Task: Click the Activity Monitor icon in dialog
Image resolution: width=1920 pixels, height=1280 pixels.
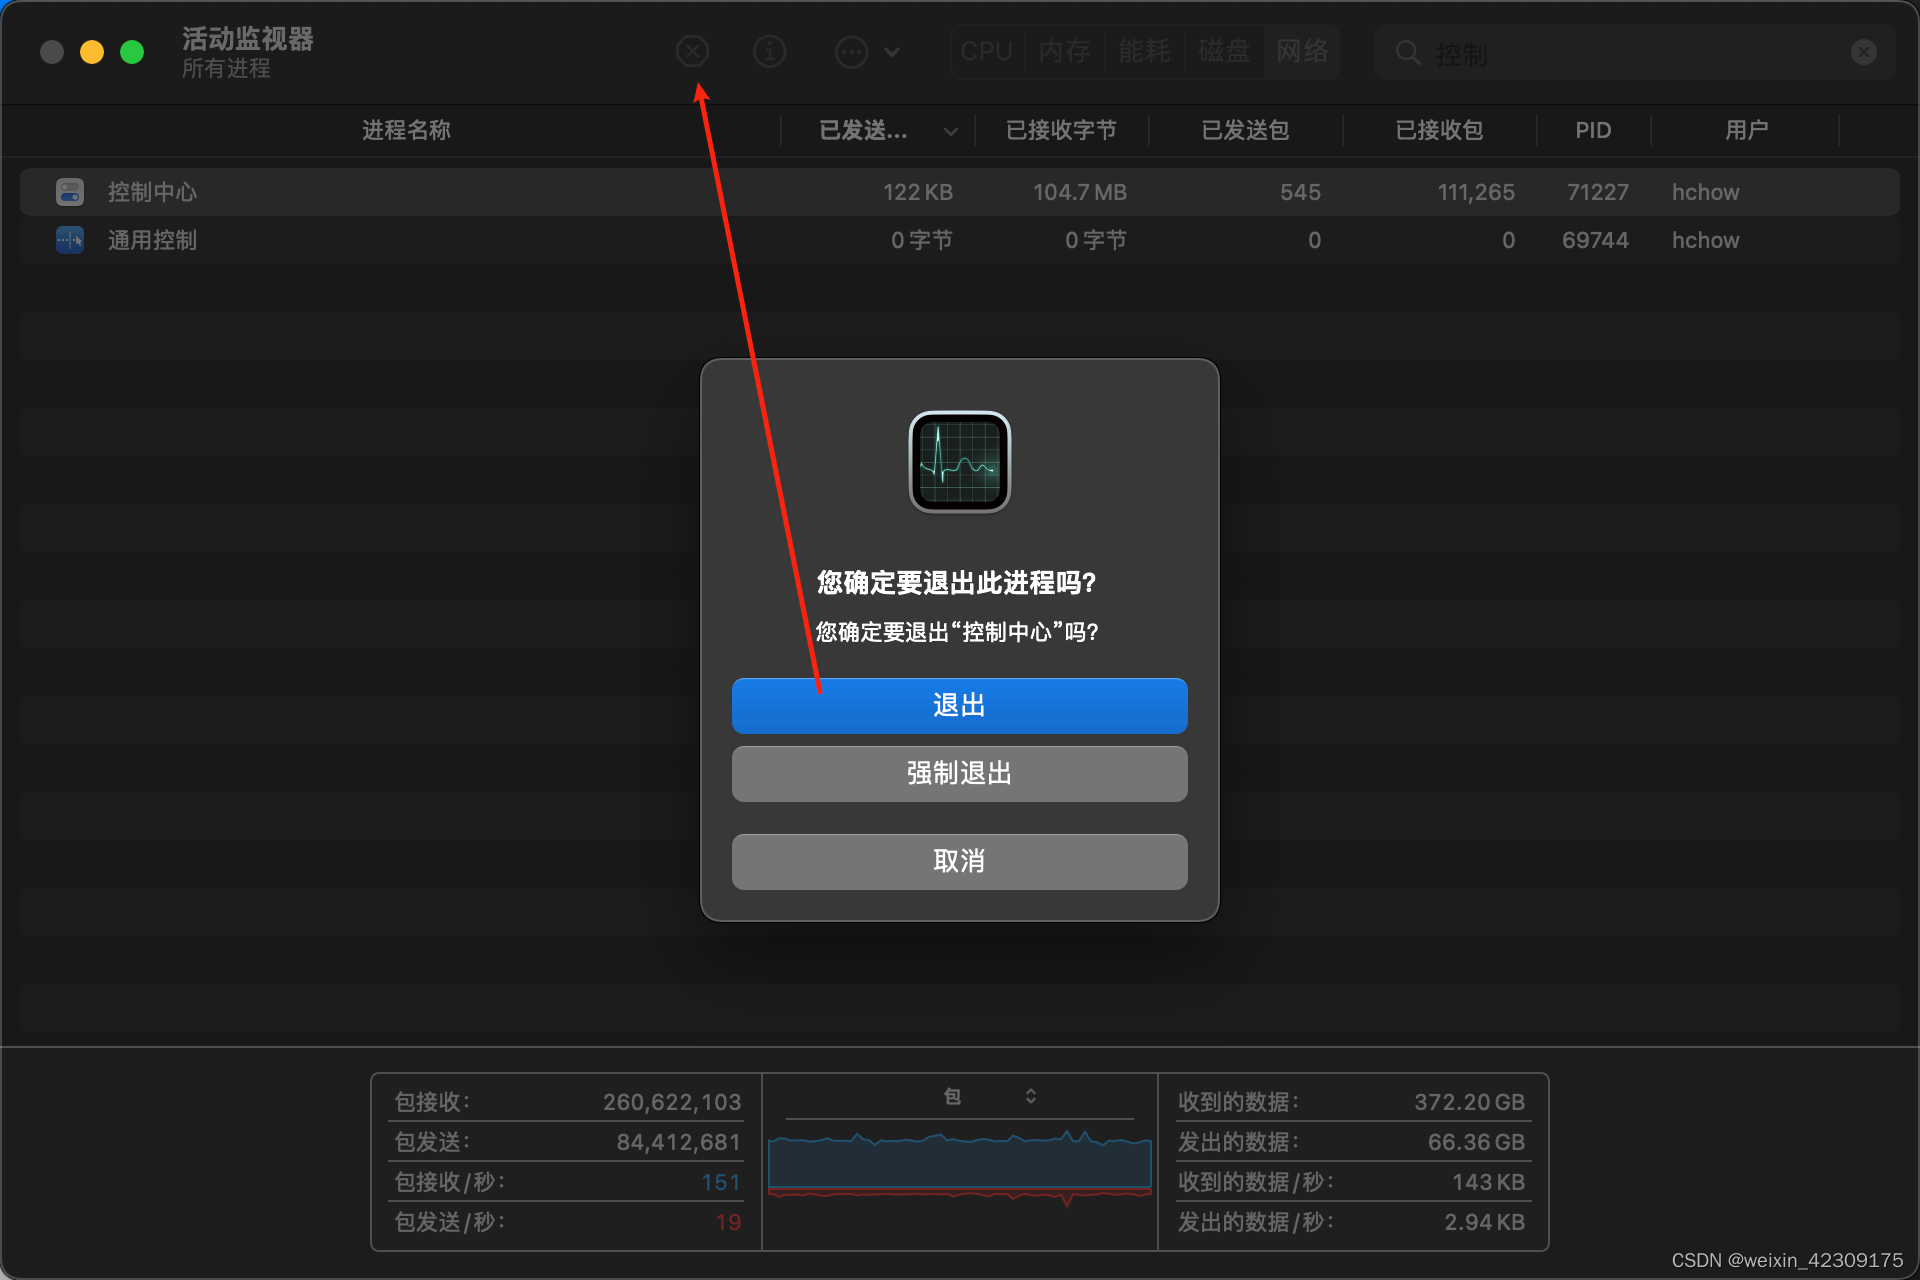Action: pyautogui.click(x=959, y=462)
